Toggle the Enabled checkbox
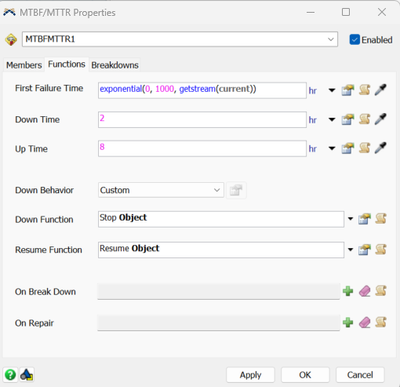Screen dimensions: 400x387 click(x=354, y=40)
